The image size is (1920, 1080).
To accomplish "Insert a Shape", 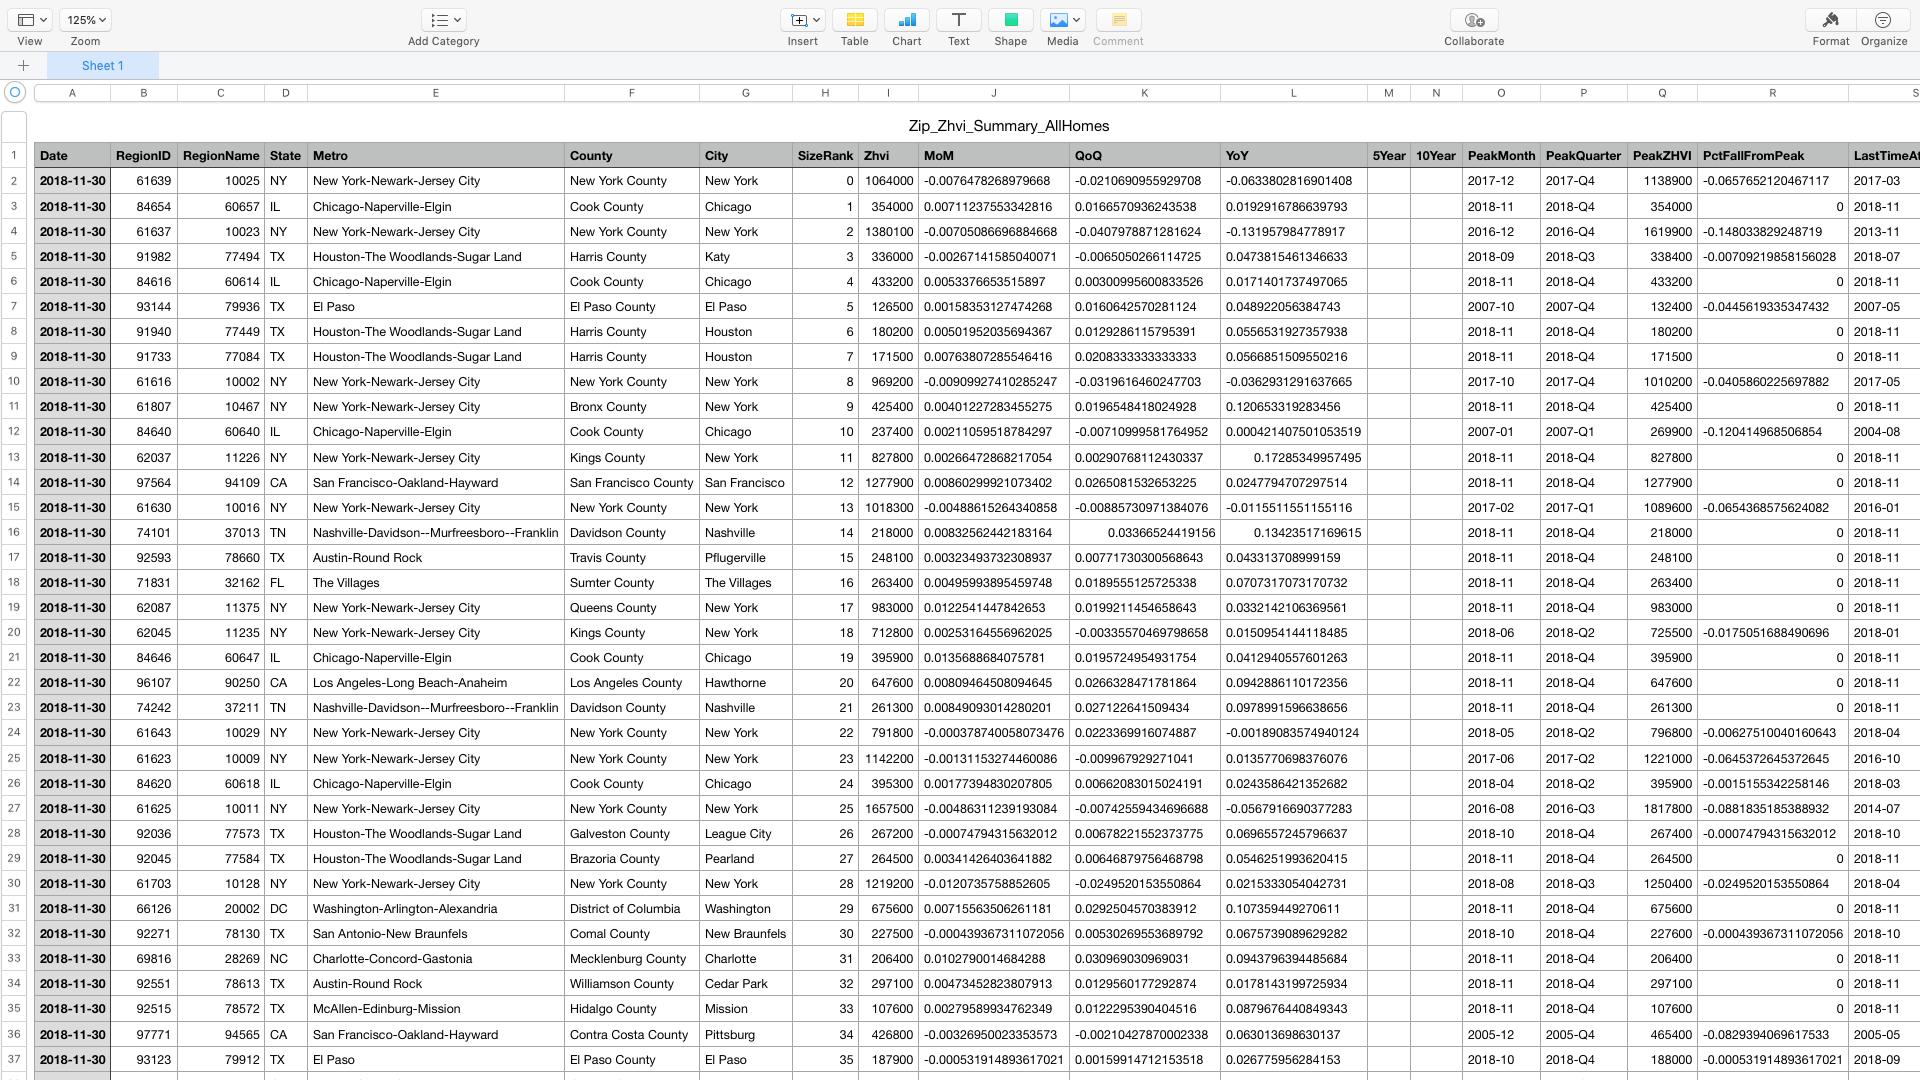I will click(1010, 20).
